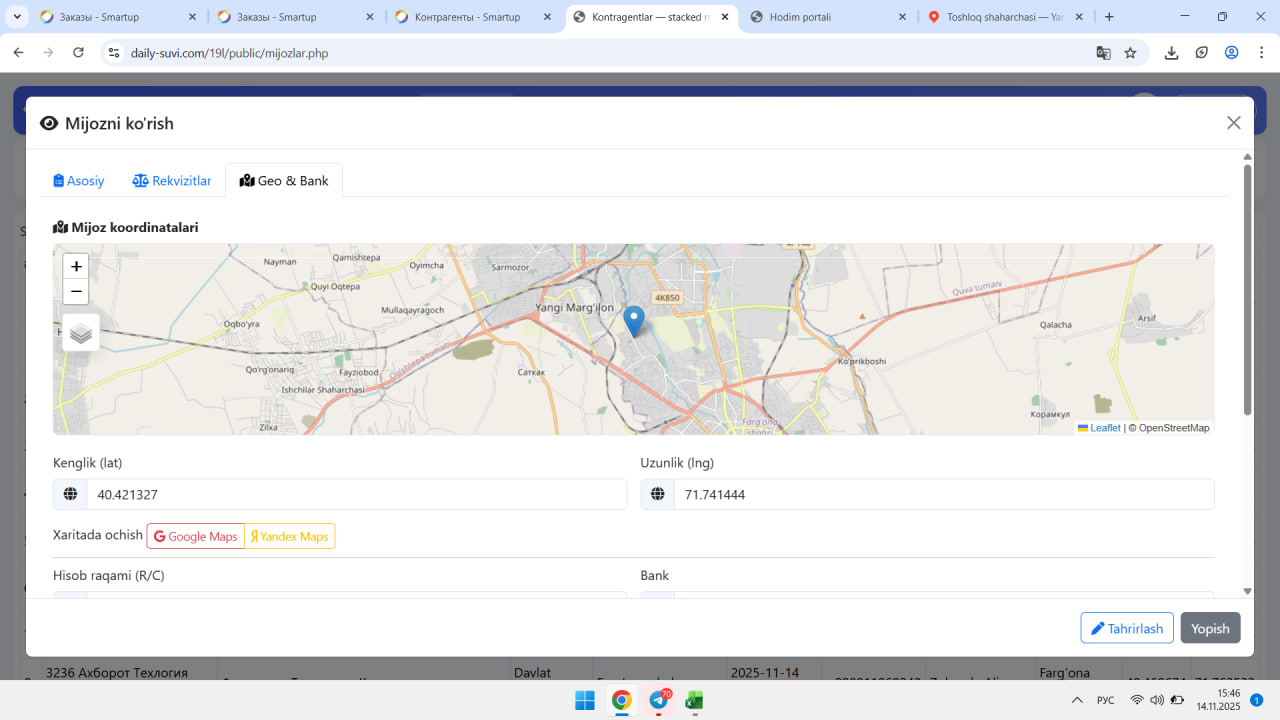
Task: Open Telegram from the taskbar
Action: pyautogui.click(x=658, y=700)
